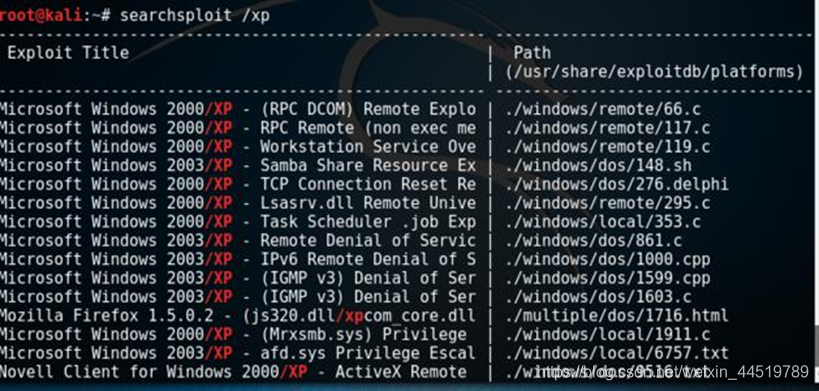Click the root@kali prompt text

pyautogui.click(x=41, y=15)
